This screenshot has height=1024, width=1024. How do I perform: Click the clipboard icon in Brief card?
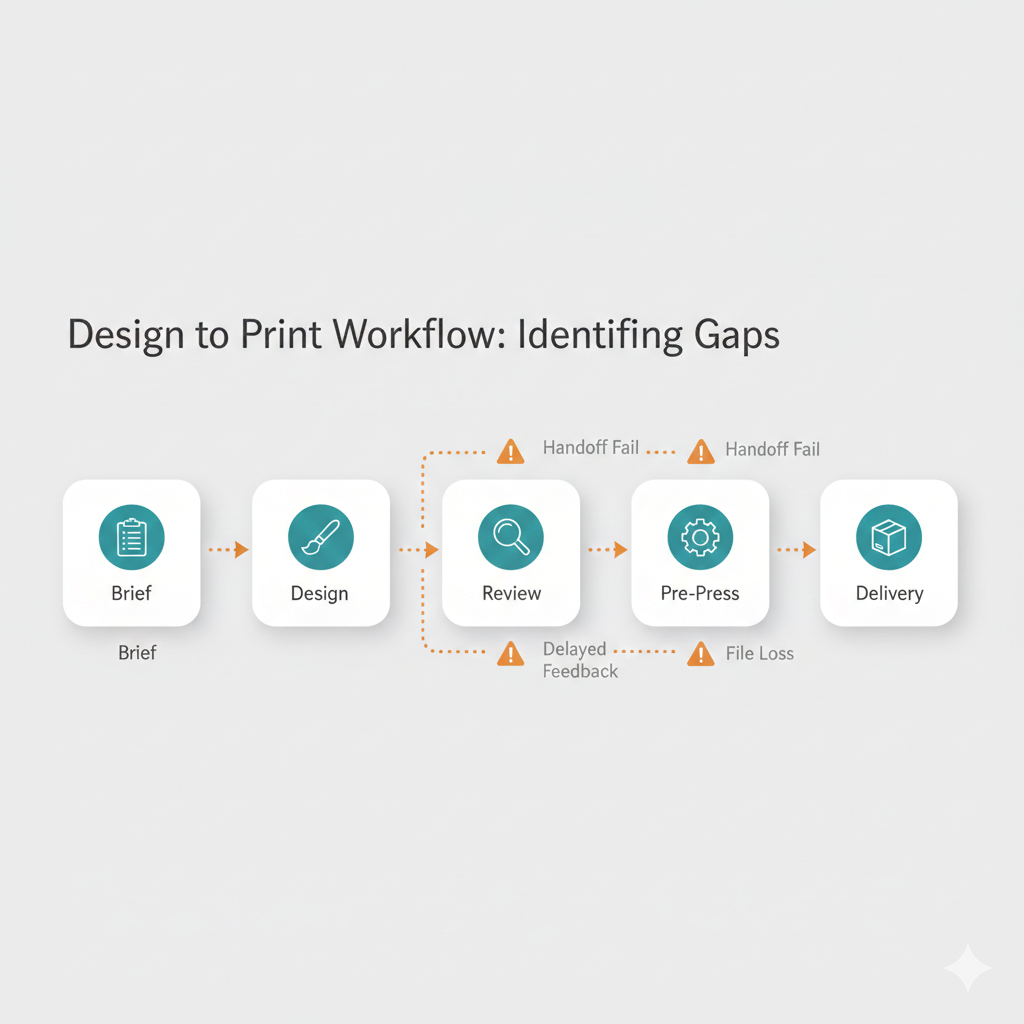(x=131, y=537)
